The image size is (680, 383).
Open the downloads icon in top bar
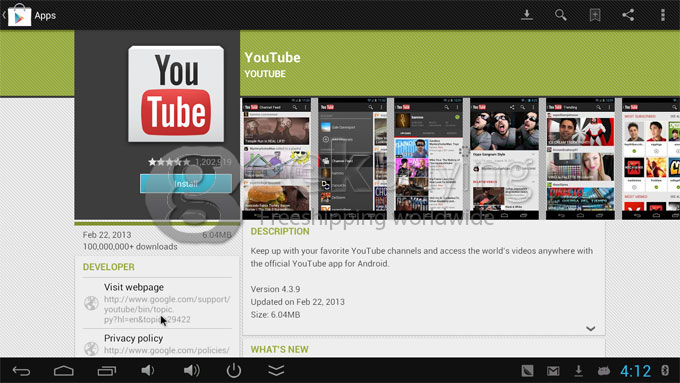click(526, 15)
